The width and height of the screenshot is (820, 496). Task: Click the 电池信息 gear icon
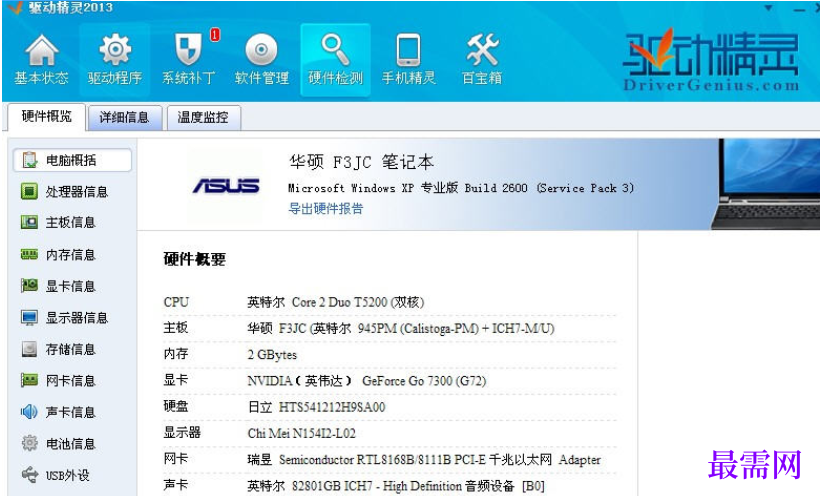[29, 443]
